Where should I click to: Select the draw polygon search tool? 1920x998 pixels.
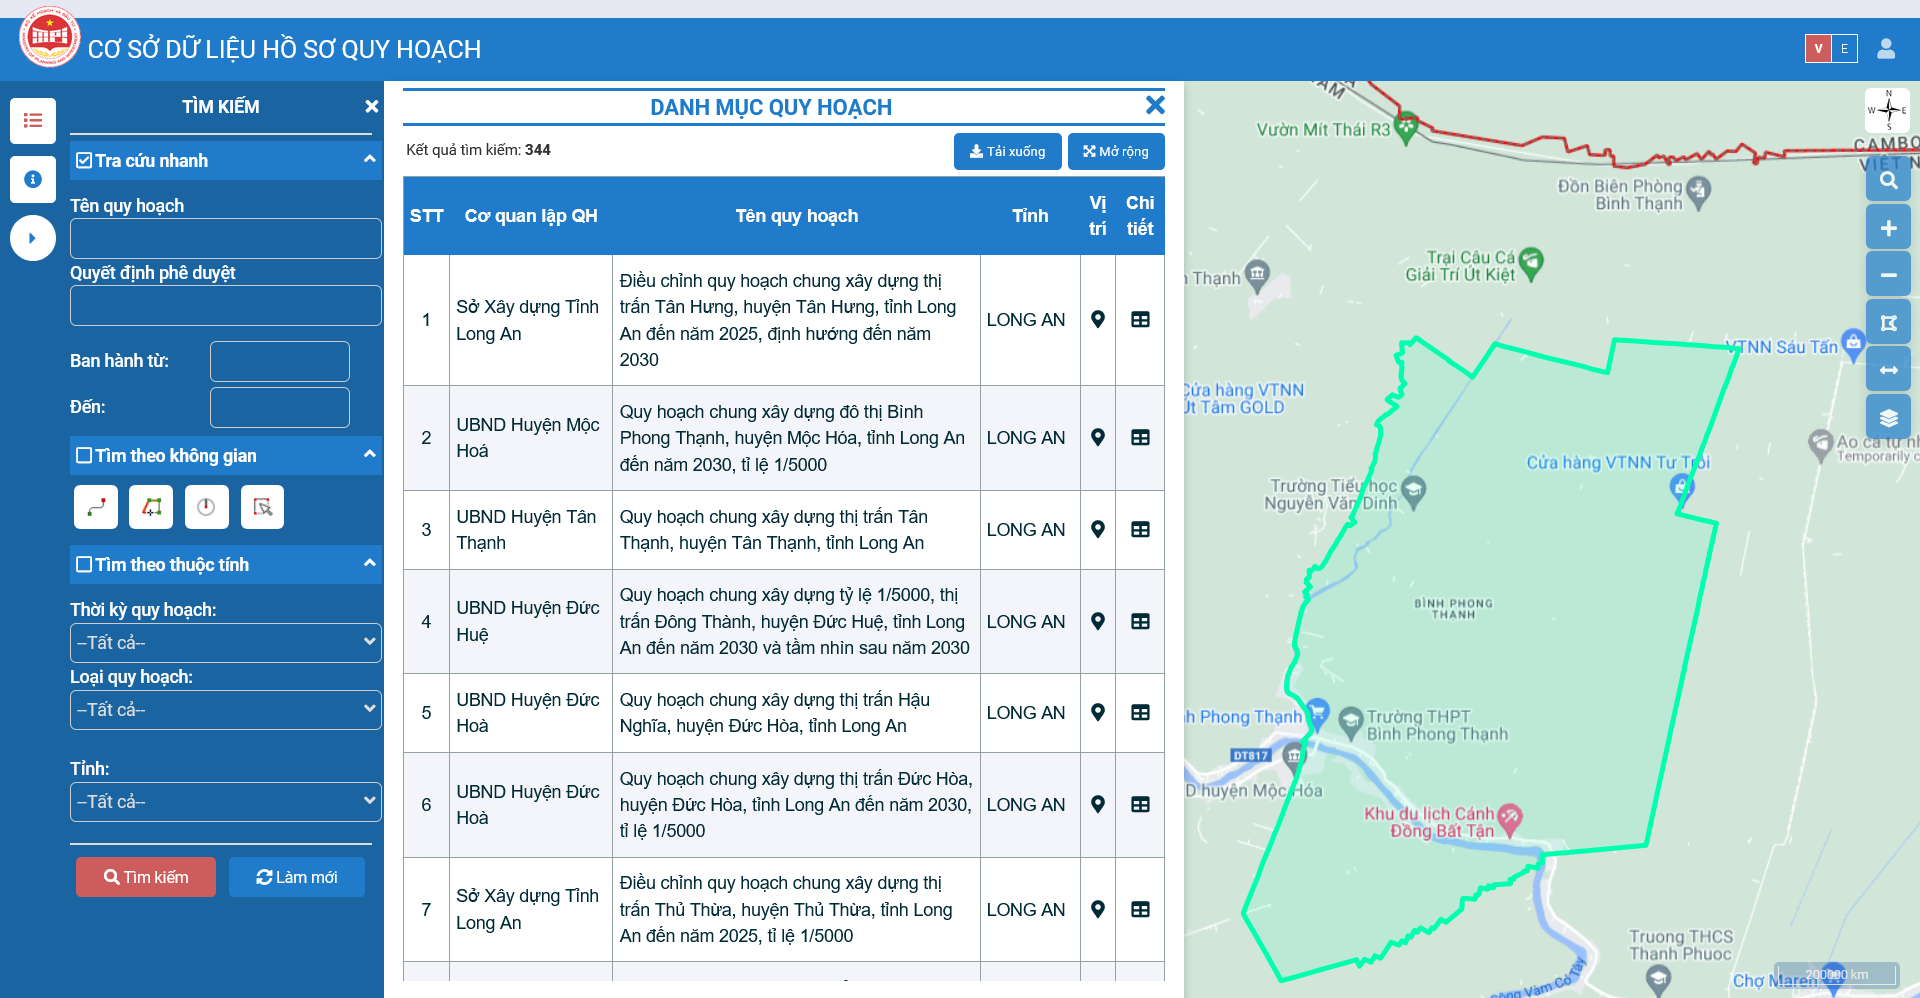[x=151, y=507]
